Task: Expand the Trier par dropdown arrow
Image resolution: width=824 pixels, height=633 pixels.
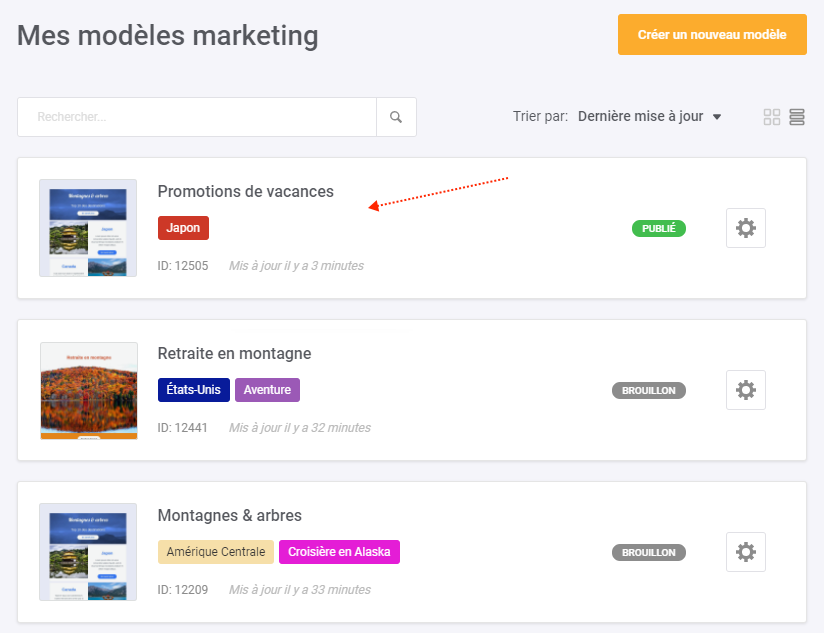Action: (717, 117)
